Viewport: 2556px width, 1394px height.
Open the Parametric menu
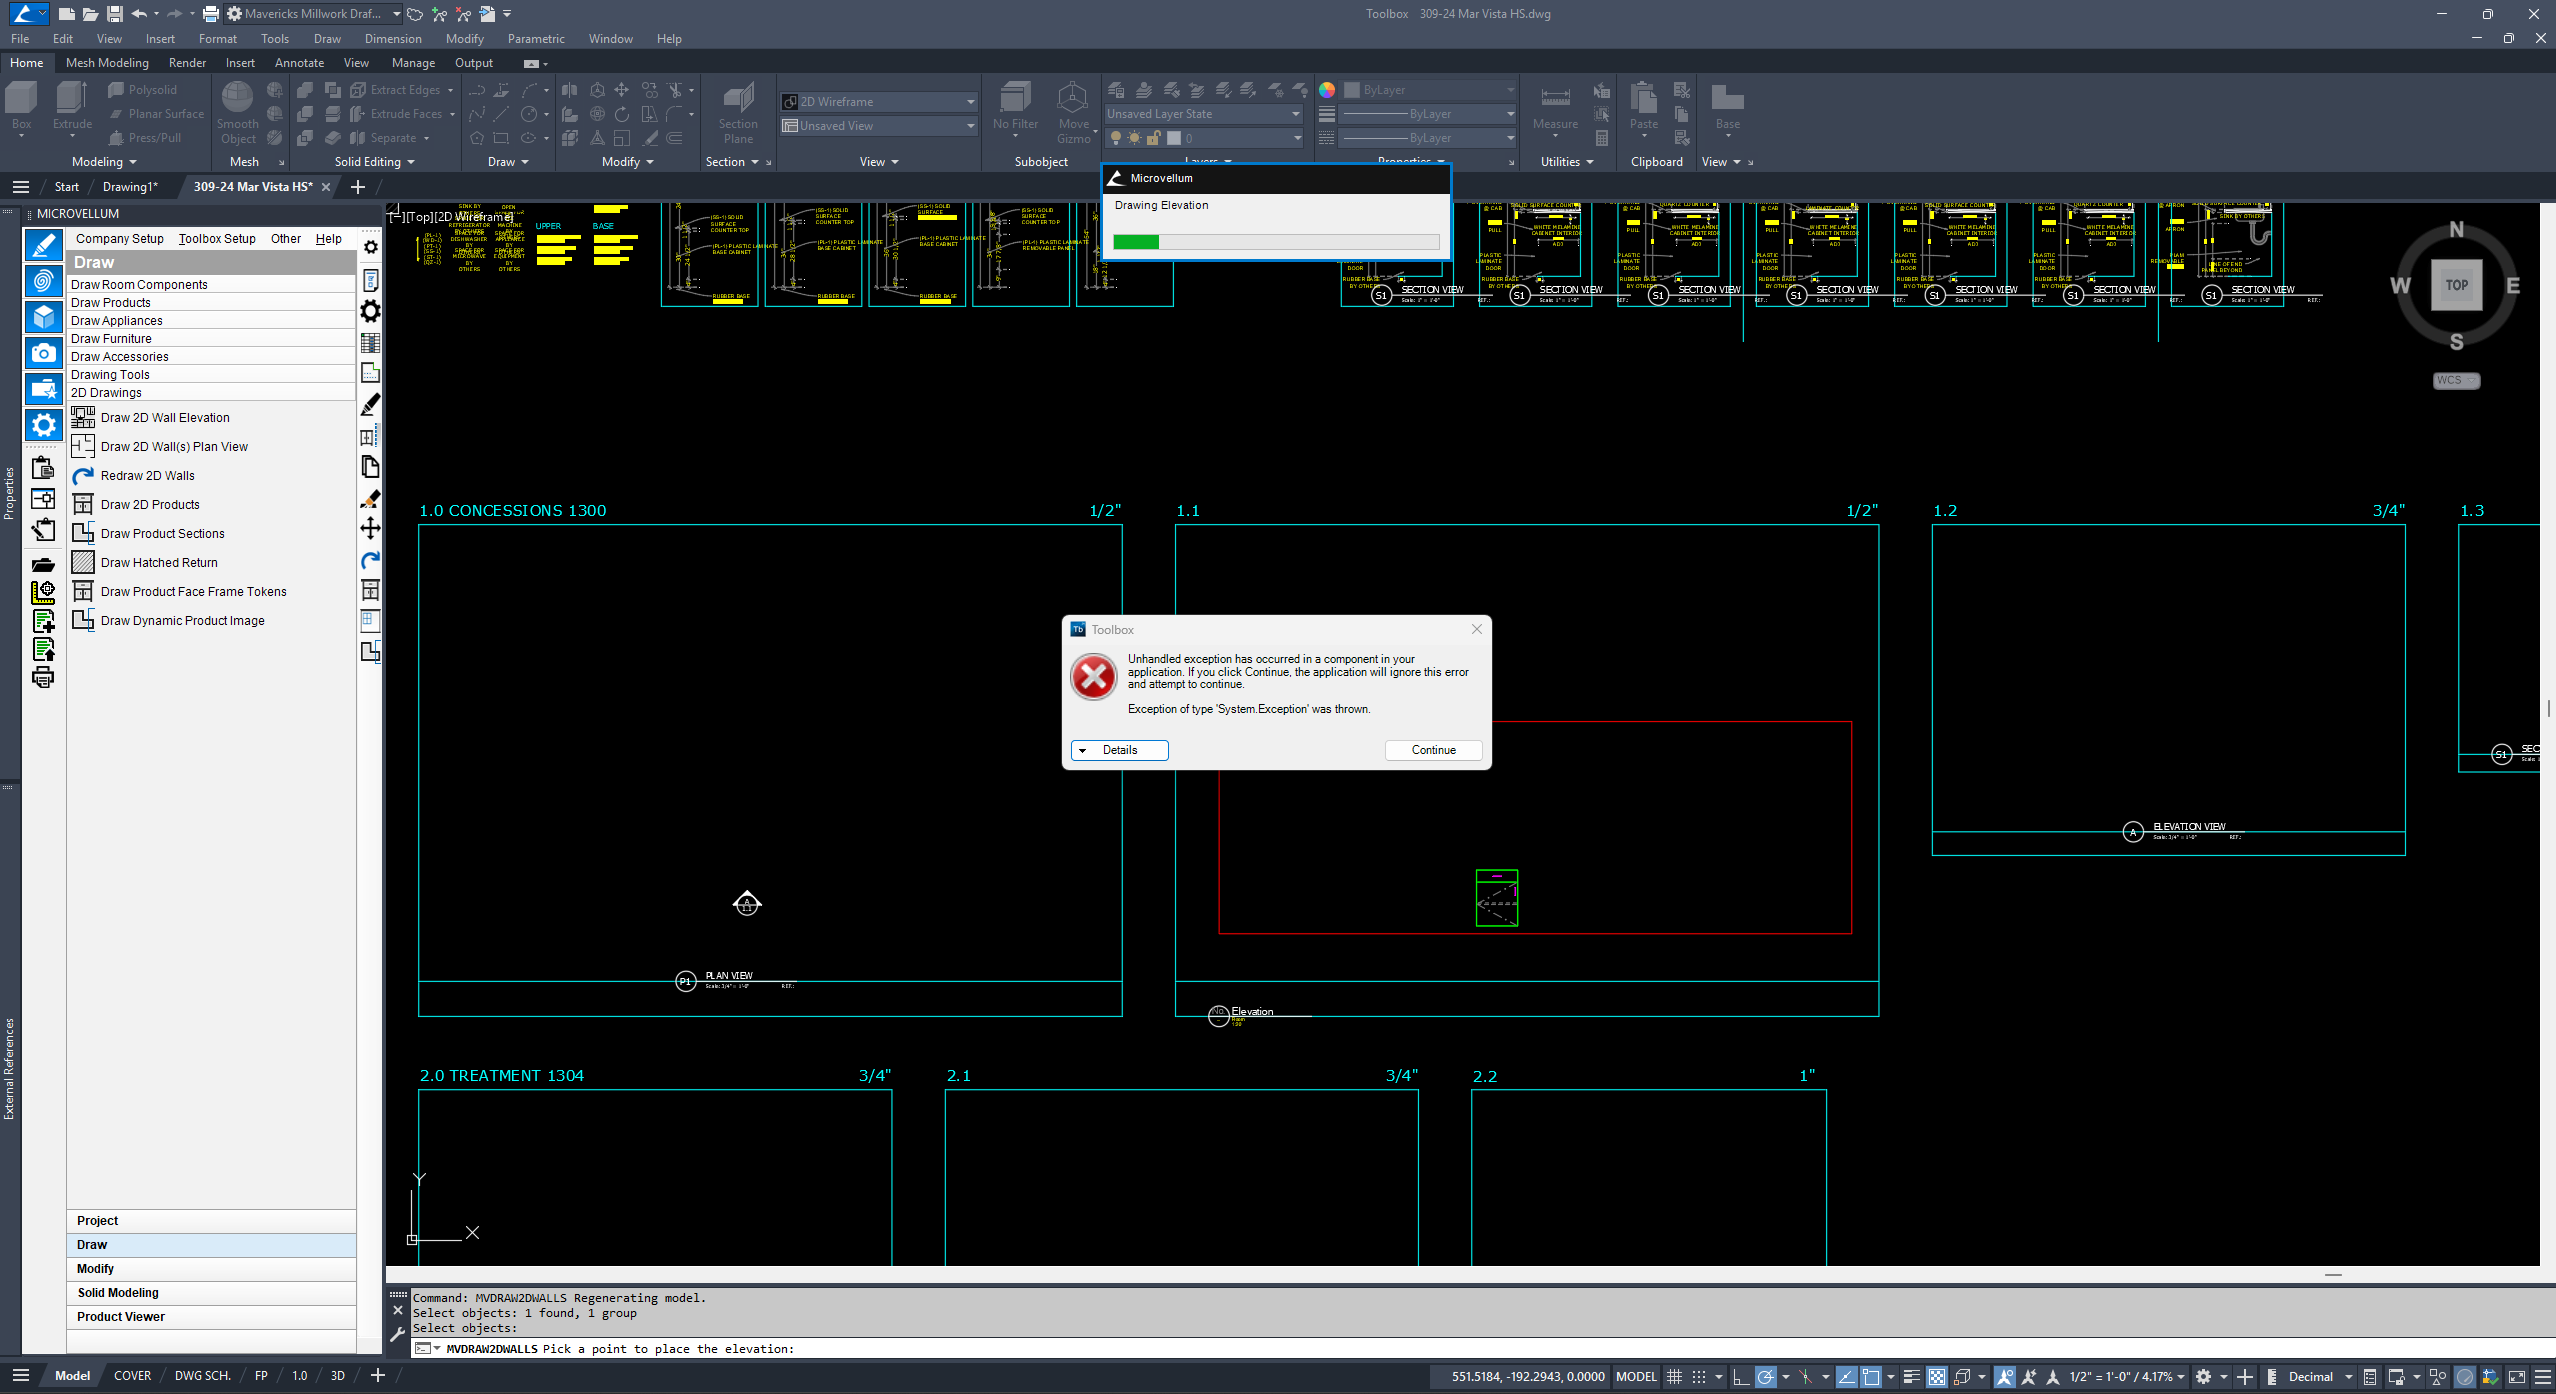(535, 39)
